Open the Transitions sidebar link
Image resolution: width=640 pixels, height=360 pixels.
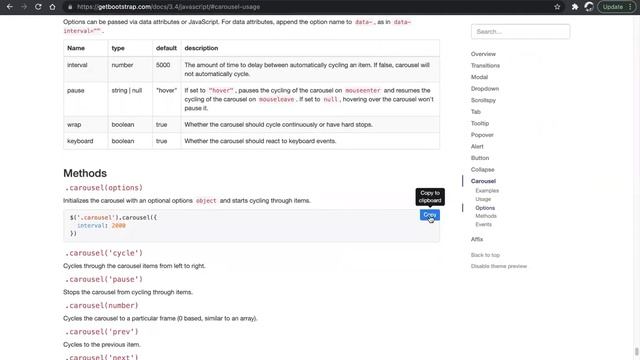485,65
